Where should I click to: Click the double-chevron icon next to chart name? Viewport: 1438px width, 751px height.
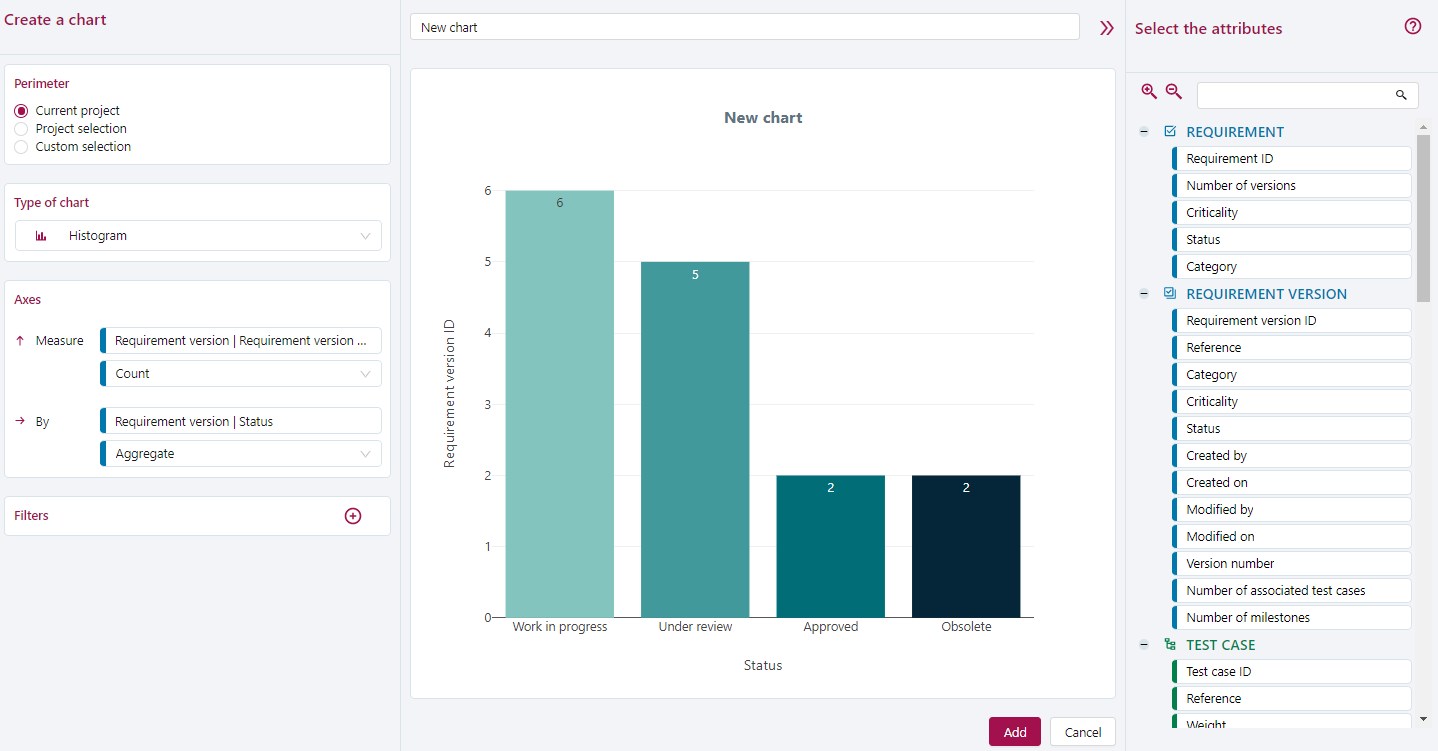point(1106,27)
